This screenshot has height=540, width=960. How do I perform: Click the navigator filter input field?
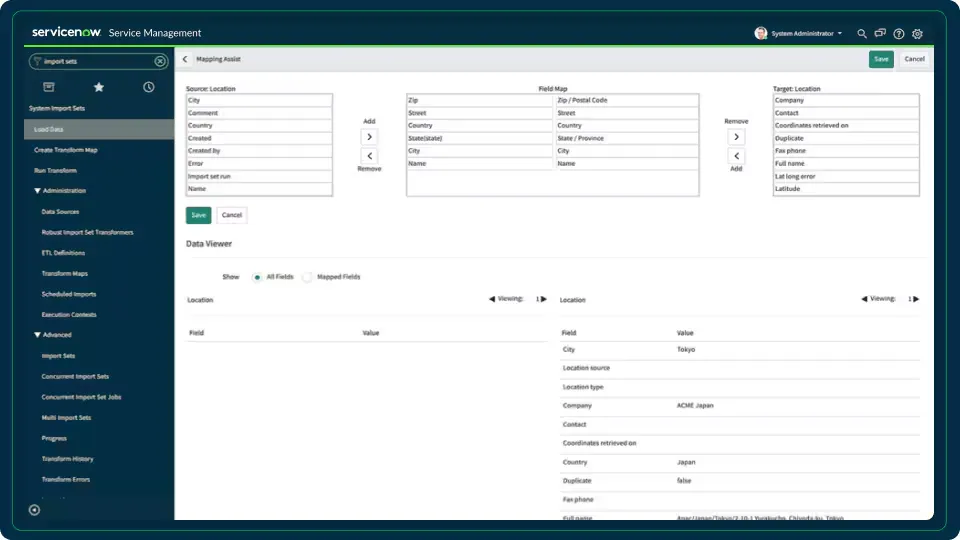pos(98,61)
